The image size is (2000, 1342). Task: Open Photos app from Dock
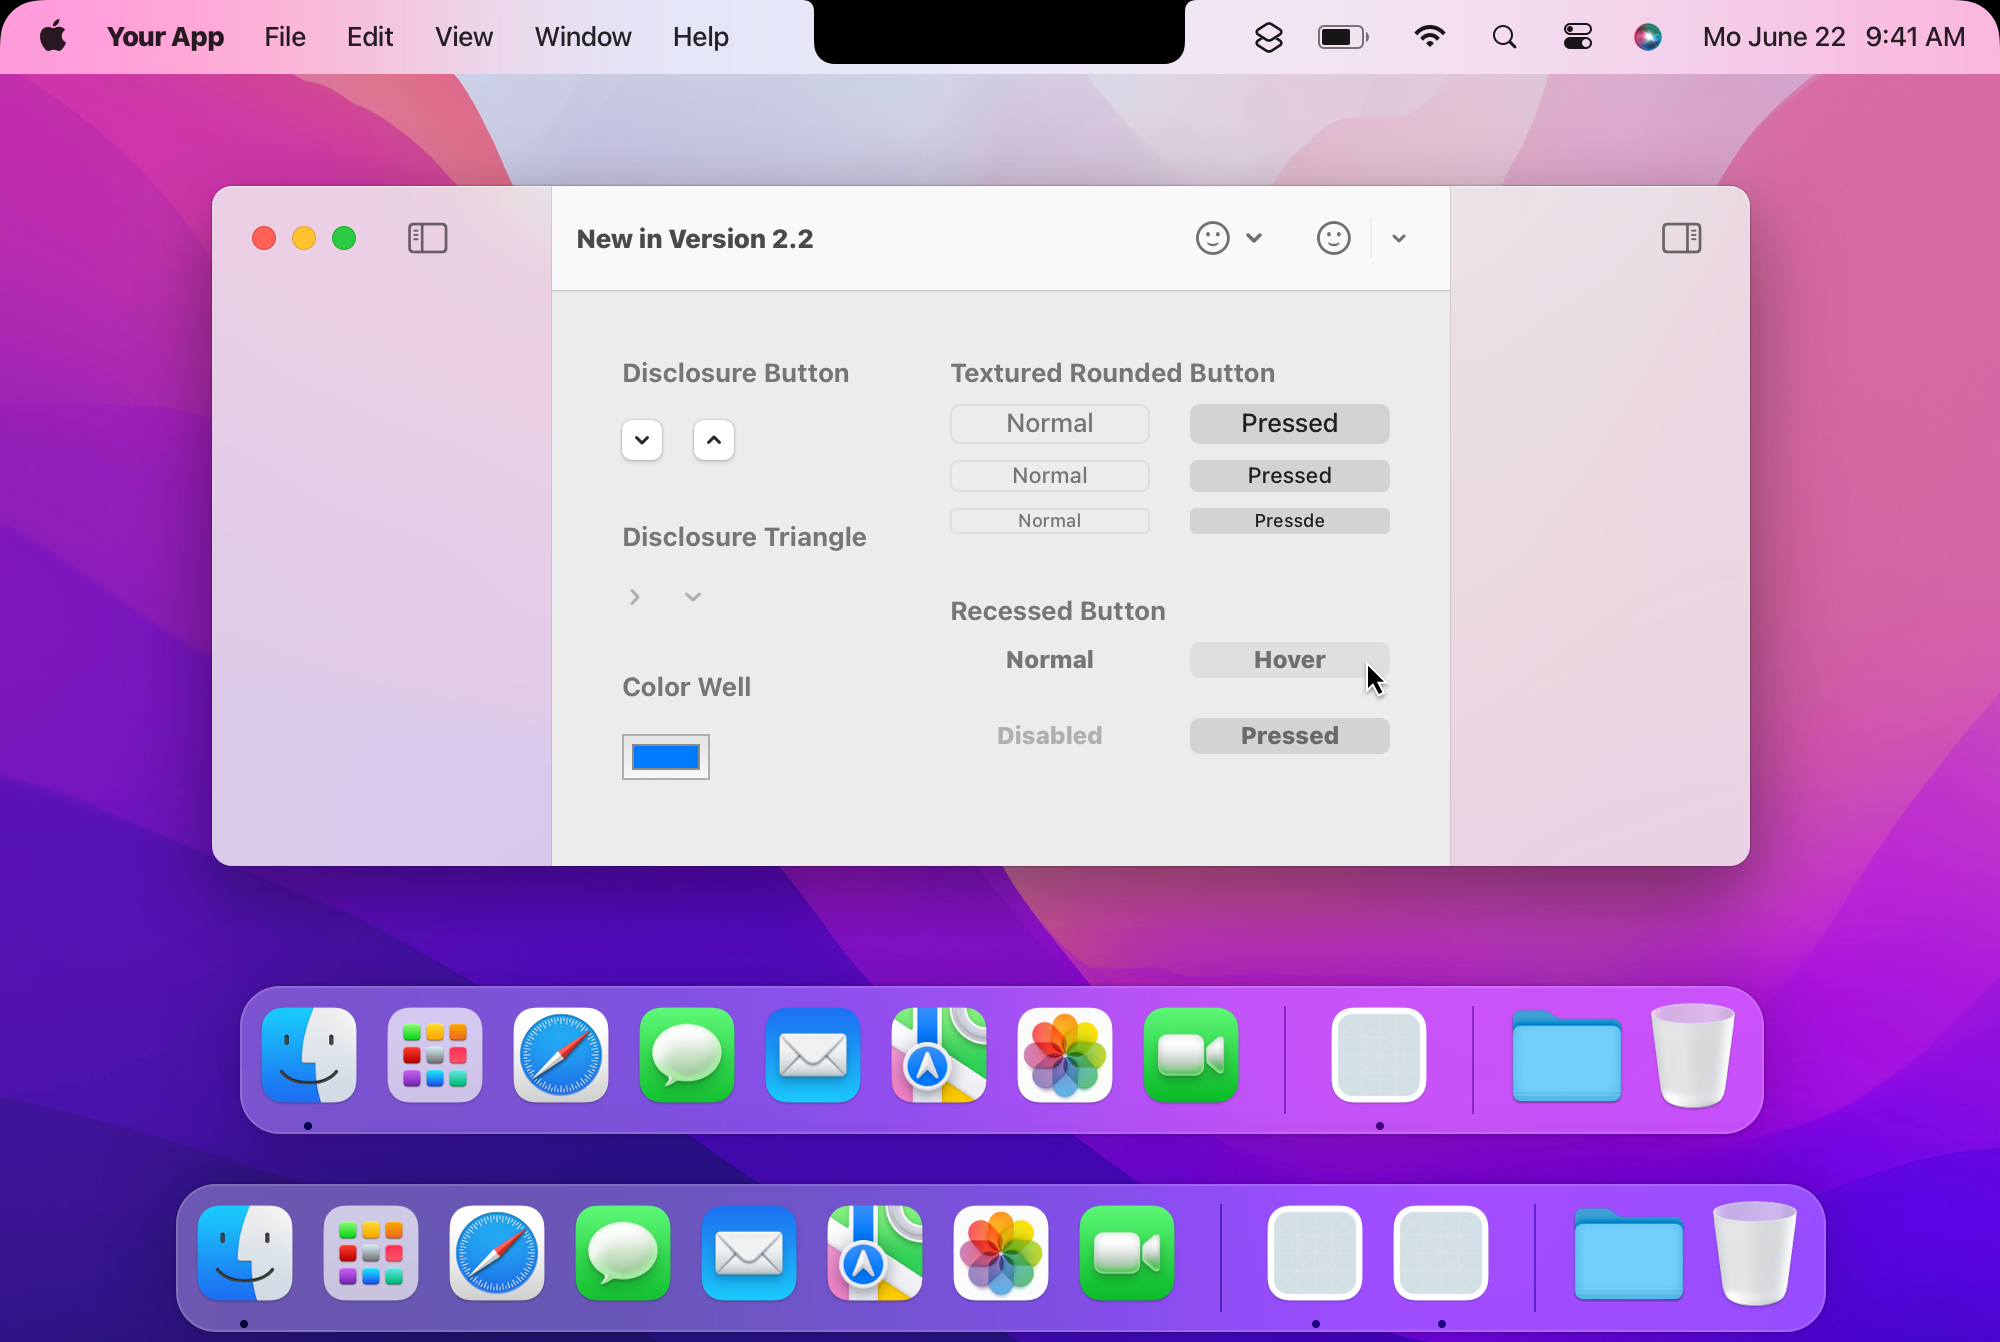click(1066, 1054)
